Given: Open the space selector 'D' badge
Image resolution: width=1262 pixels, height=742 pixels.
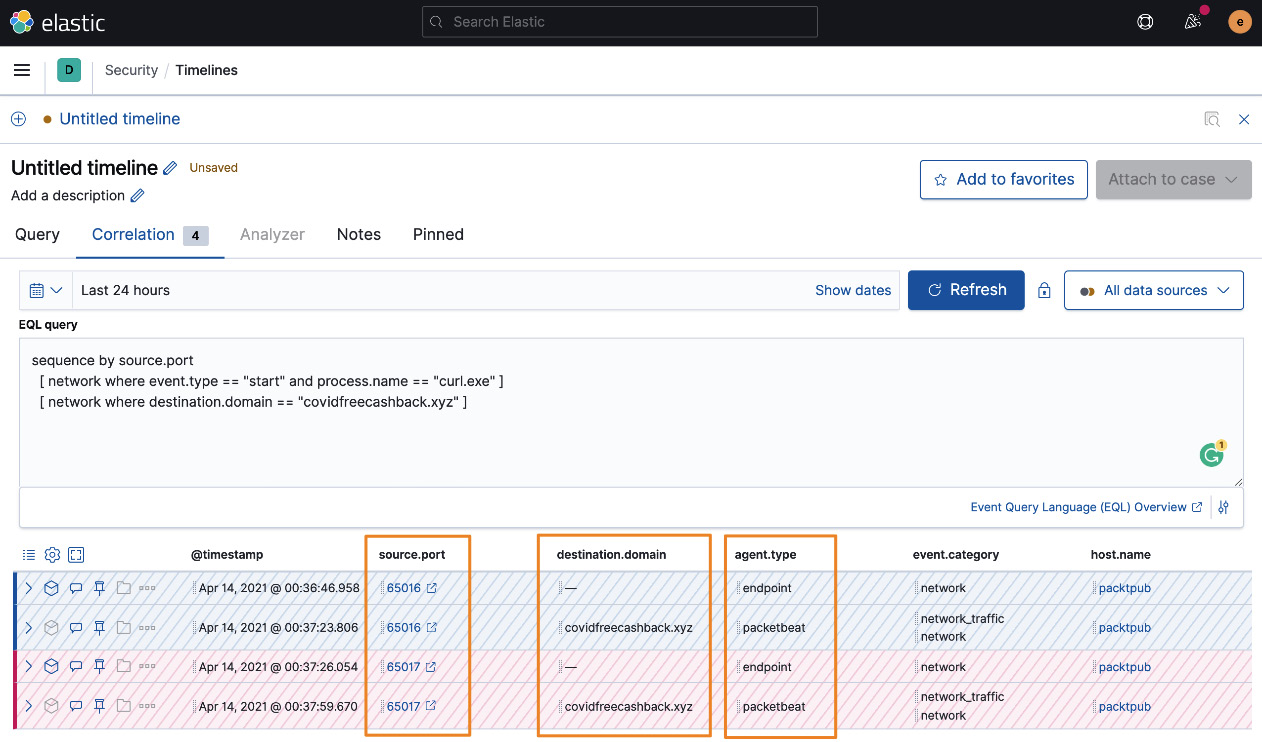Looking at the screenshot, I should [x=69, y=70].
